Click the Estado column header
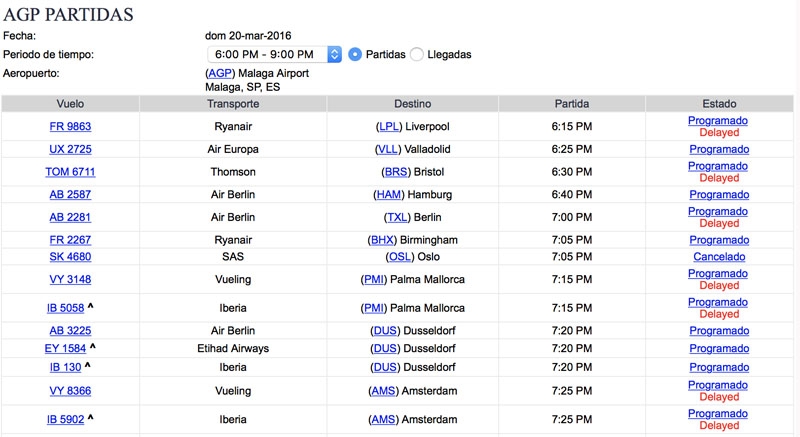The width and height of the screenshot is (800, 437). tap(719, 104)
